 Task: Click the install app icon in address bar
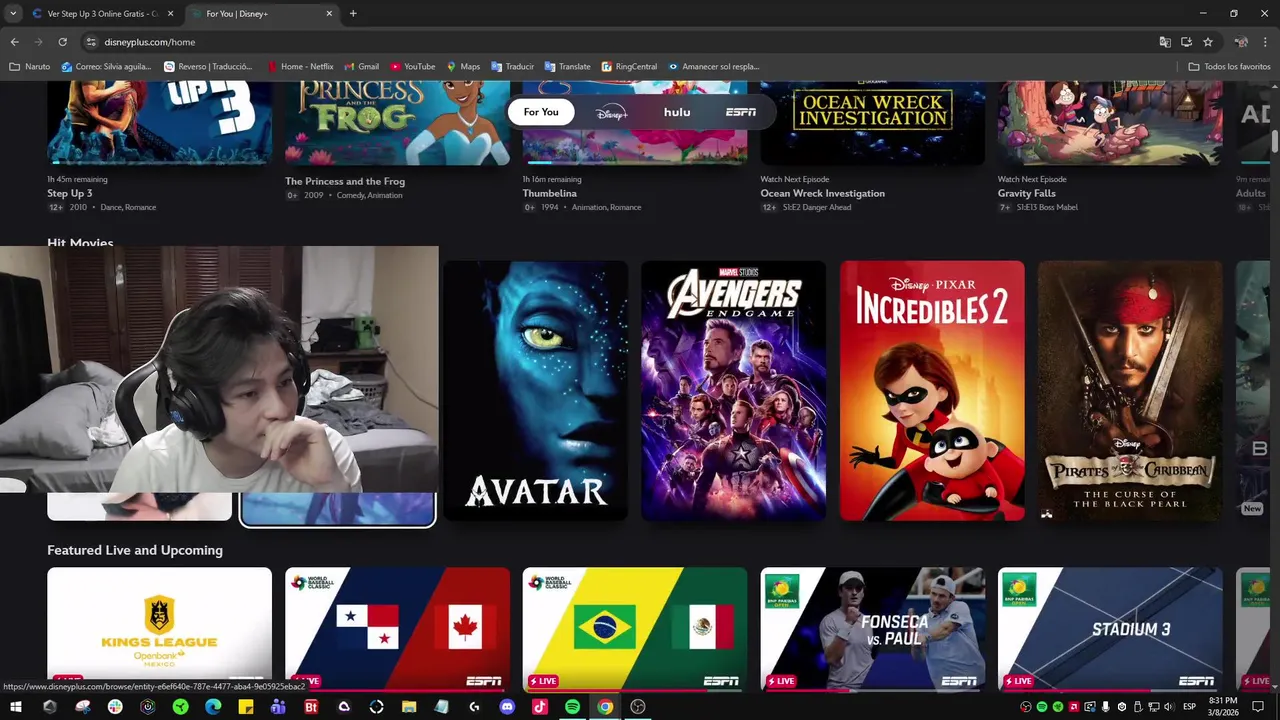click(x=1186, y=42)
